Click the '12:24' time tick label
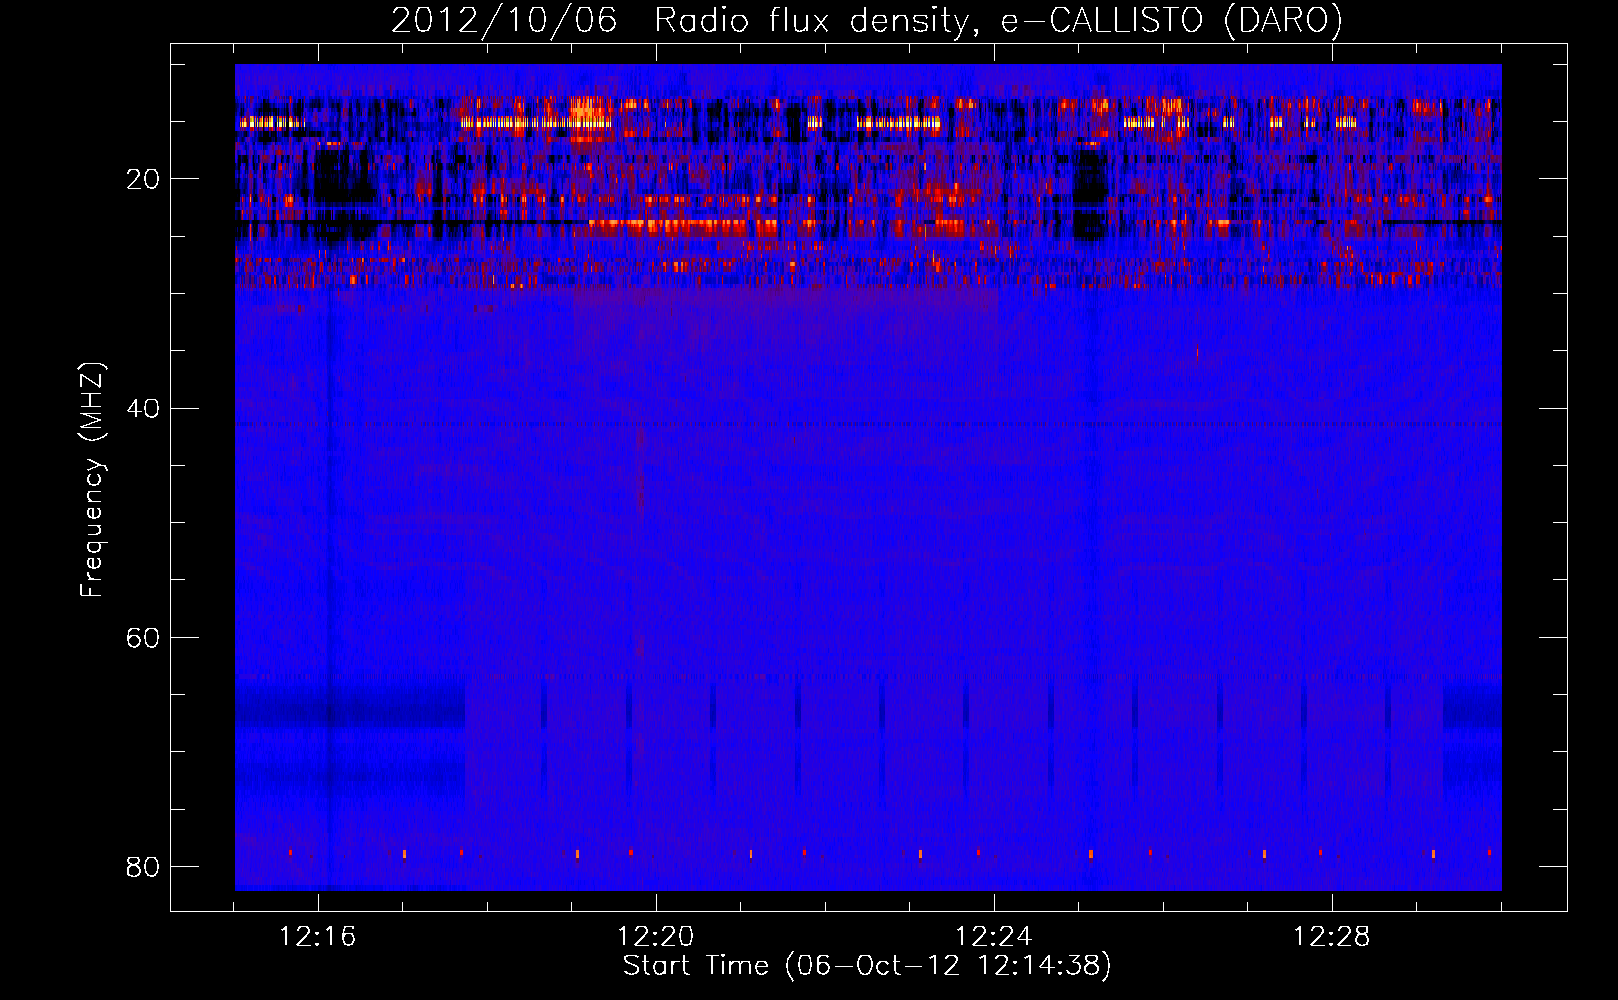This screenshot has height=1000, width=1618. tap(993, 937)
